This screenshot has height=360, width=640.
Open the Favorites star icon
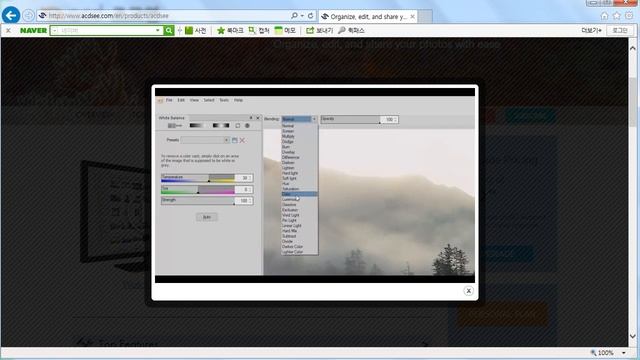pyautogui.click(x=616, y=16)
